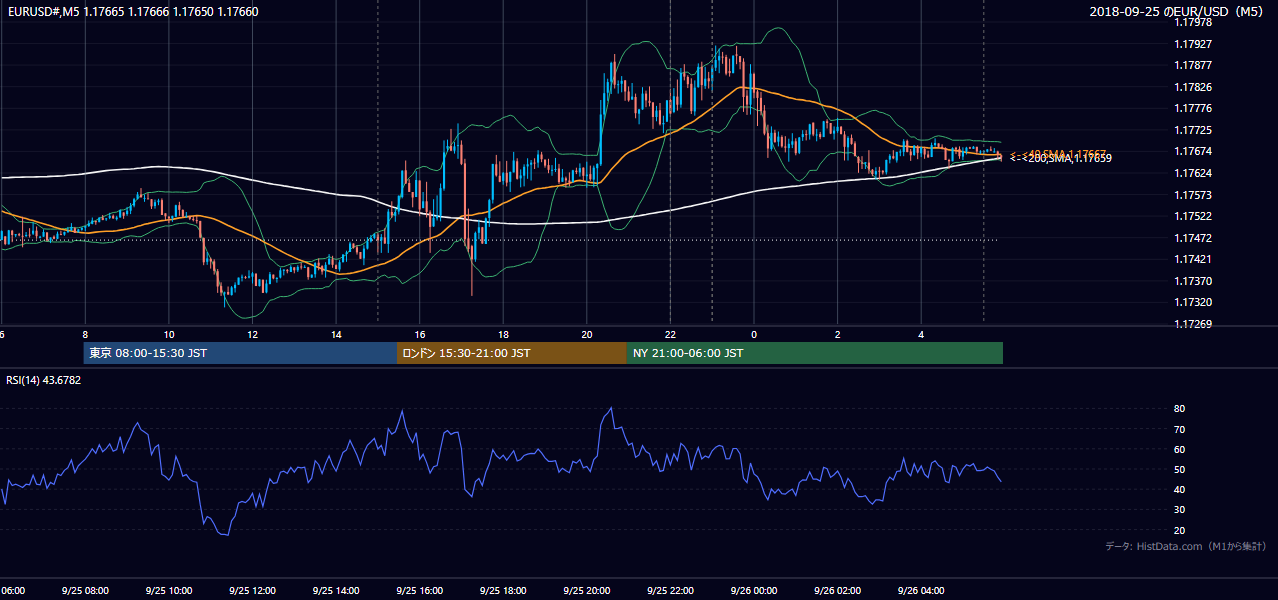1278x600 pixels.
Task: Click the 200 SMA 1.17659 label
Action: (x=1061, y=158)
